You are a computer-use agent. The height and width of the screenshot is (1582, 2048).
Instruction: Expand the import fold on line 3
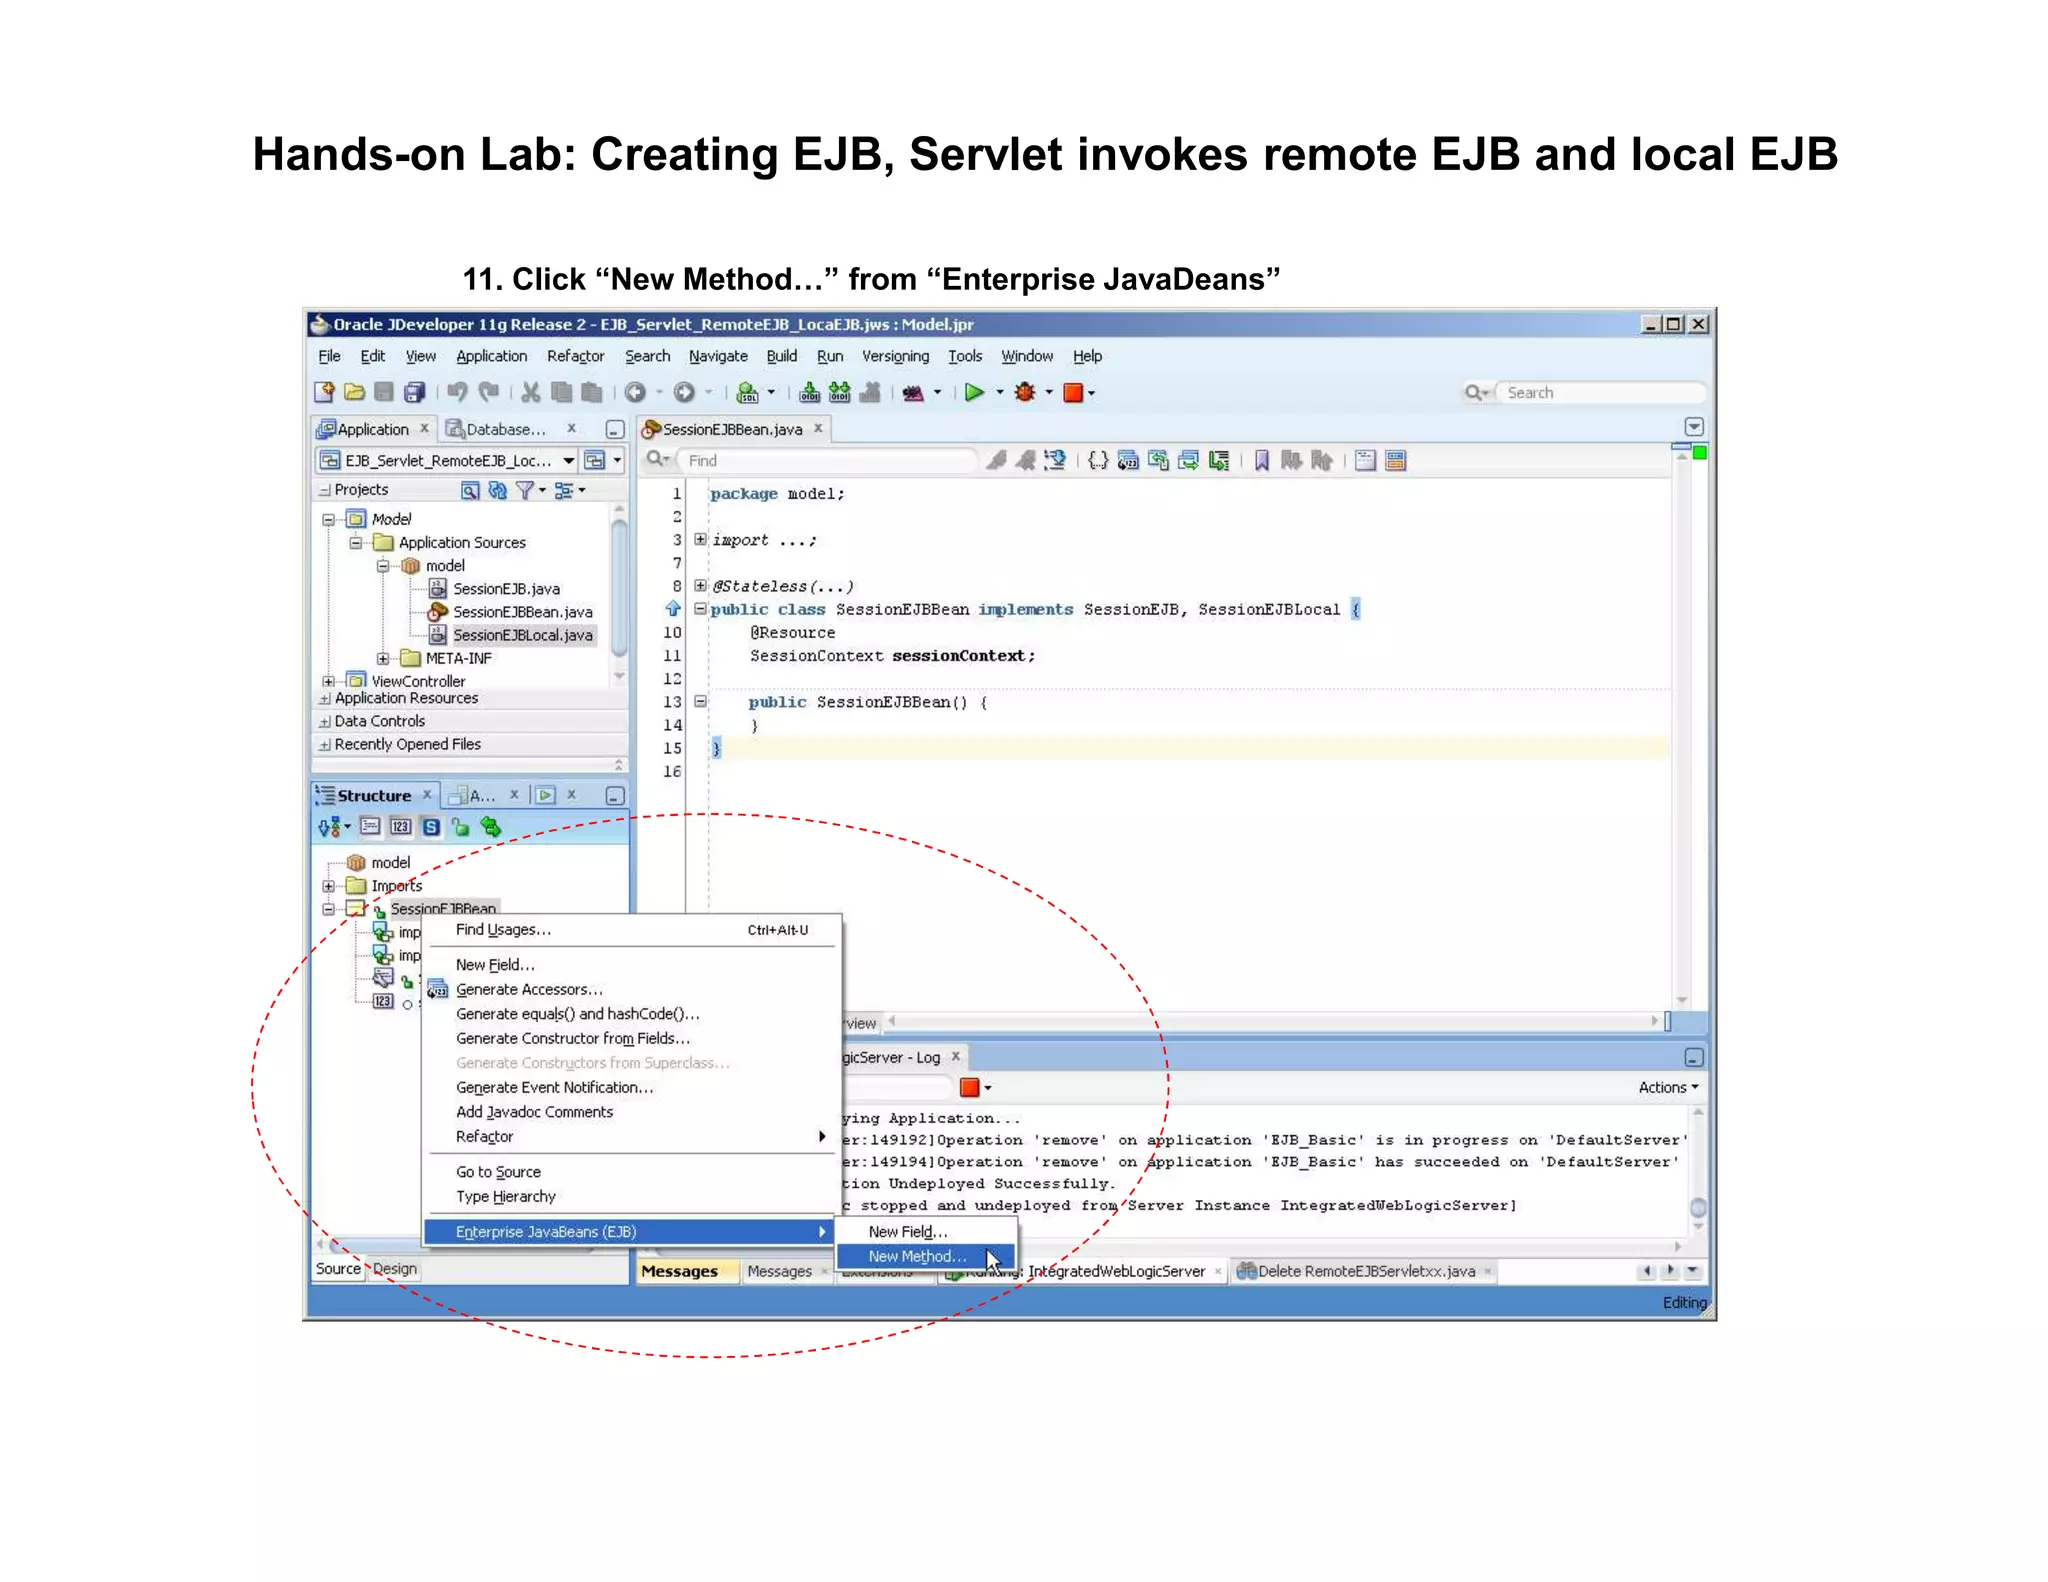pos(701,540)
